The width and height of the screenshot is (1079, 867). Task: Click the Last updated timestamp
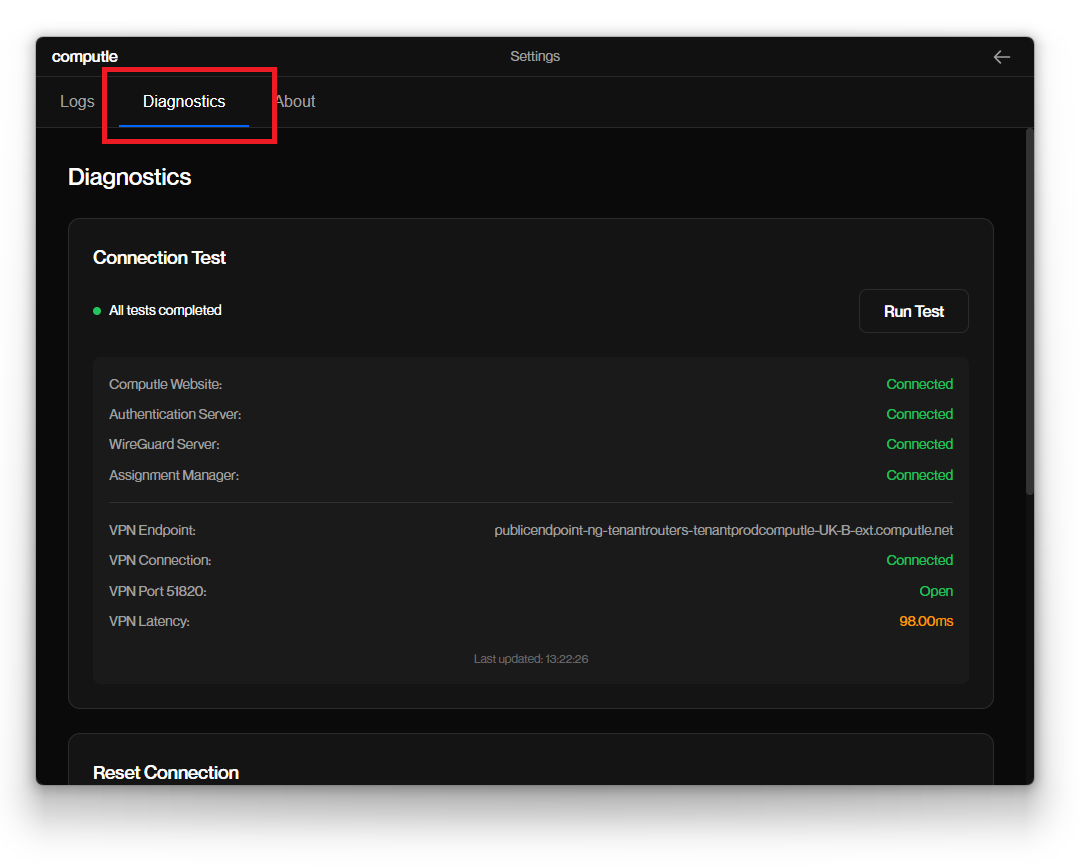530,659
